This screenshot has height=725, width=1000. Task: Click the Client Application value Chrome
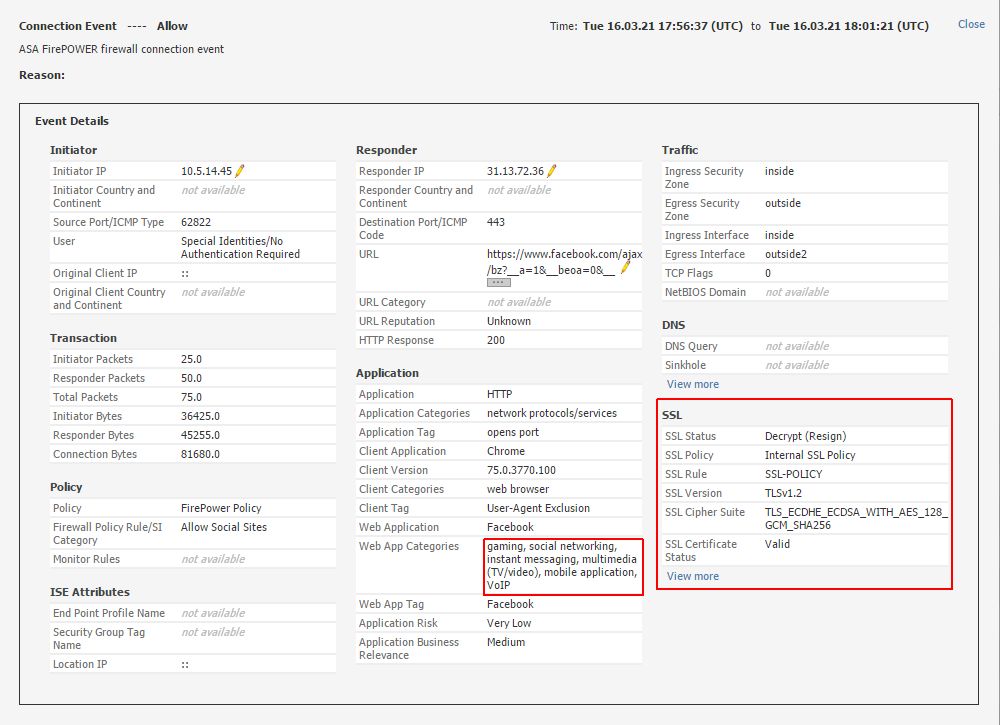click(x=506, y=451)
